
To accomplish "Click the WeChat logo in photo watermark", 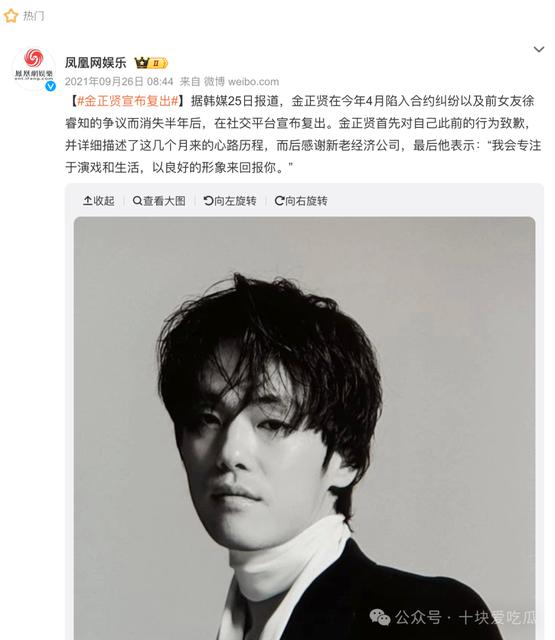I will point(380,617).
